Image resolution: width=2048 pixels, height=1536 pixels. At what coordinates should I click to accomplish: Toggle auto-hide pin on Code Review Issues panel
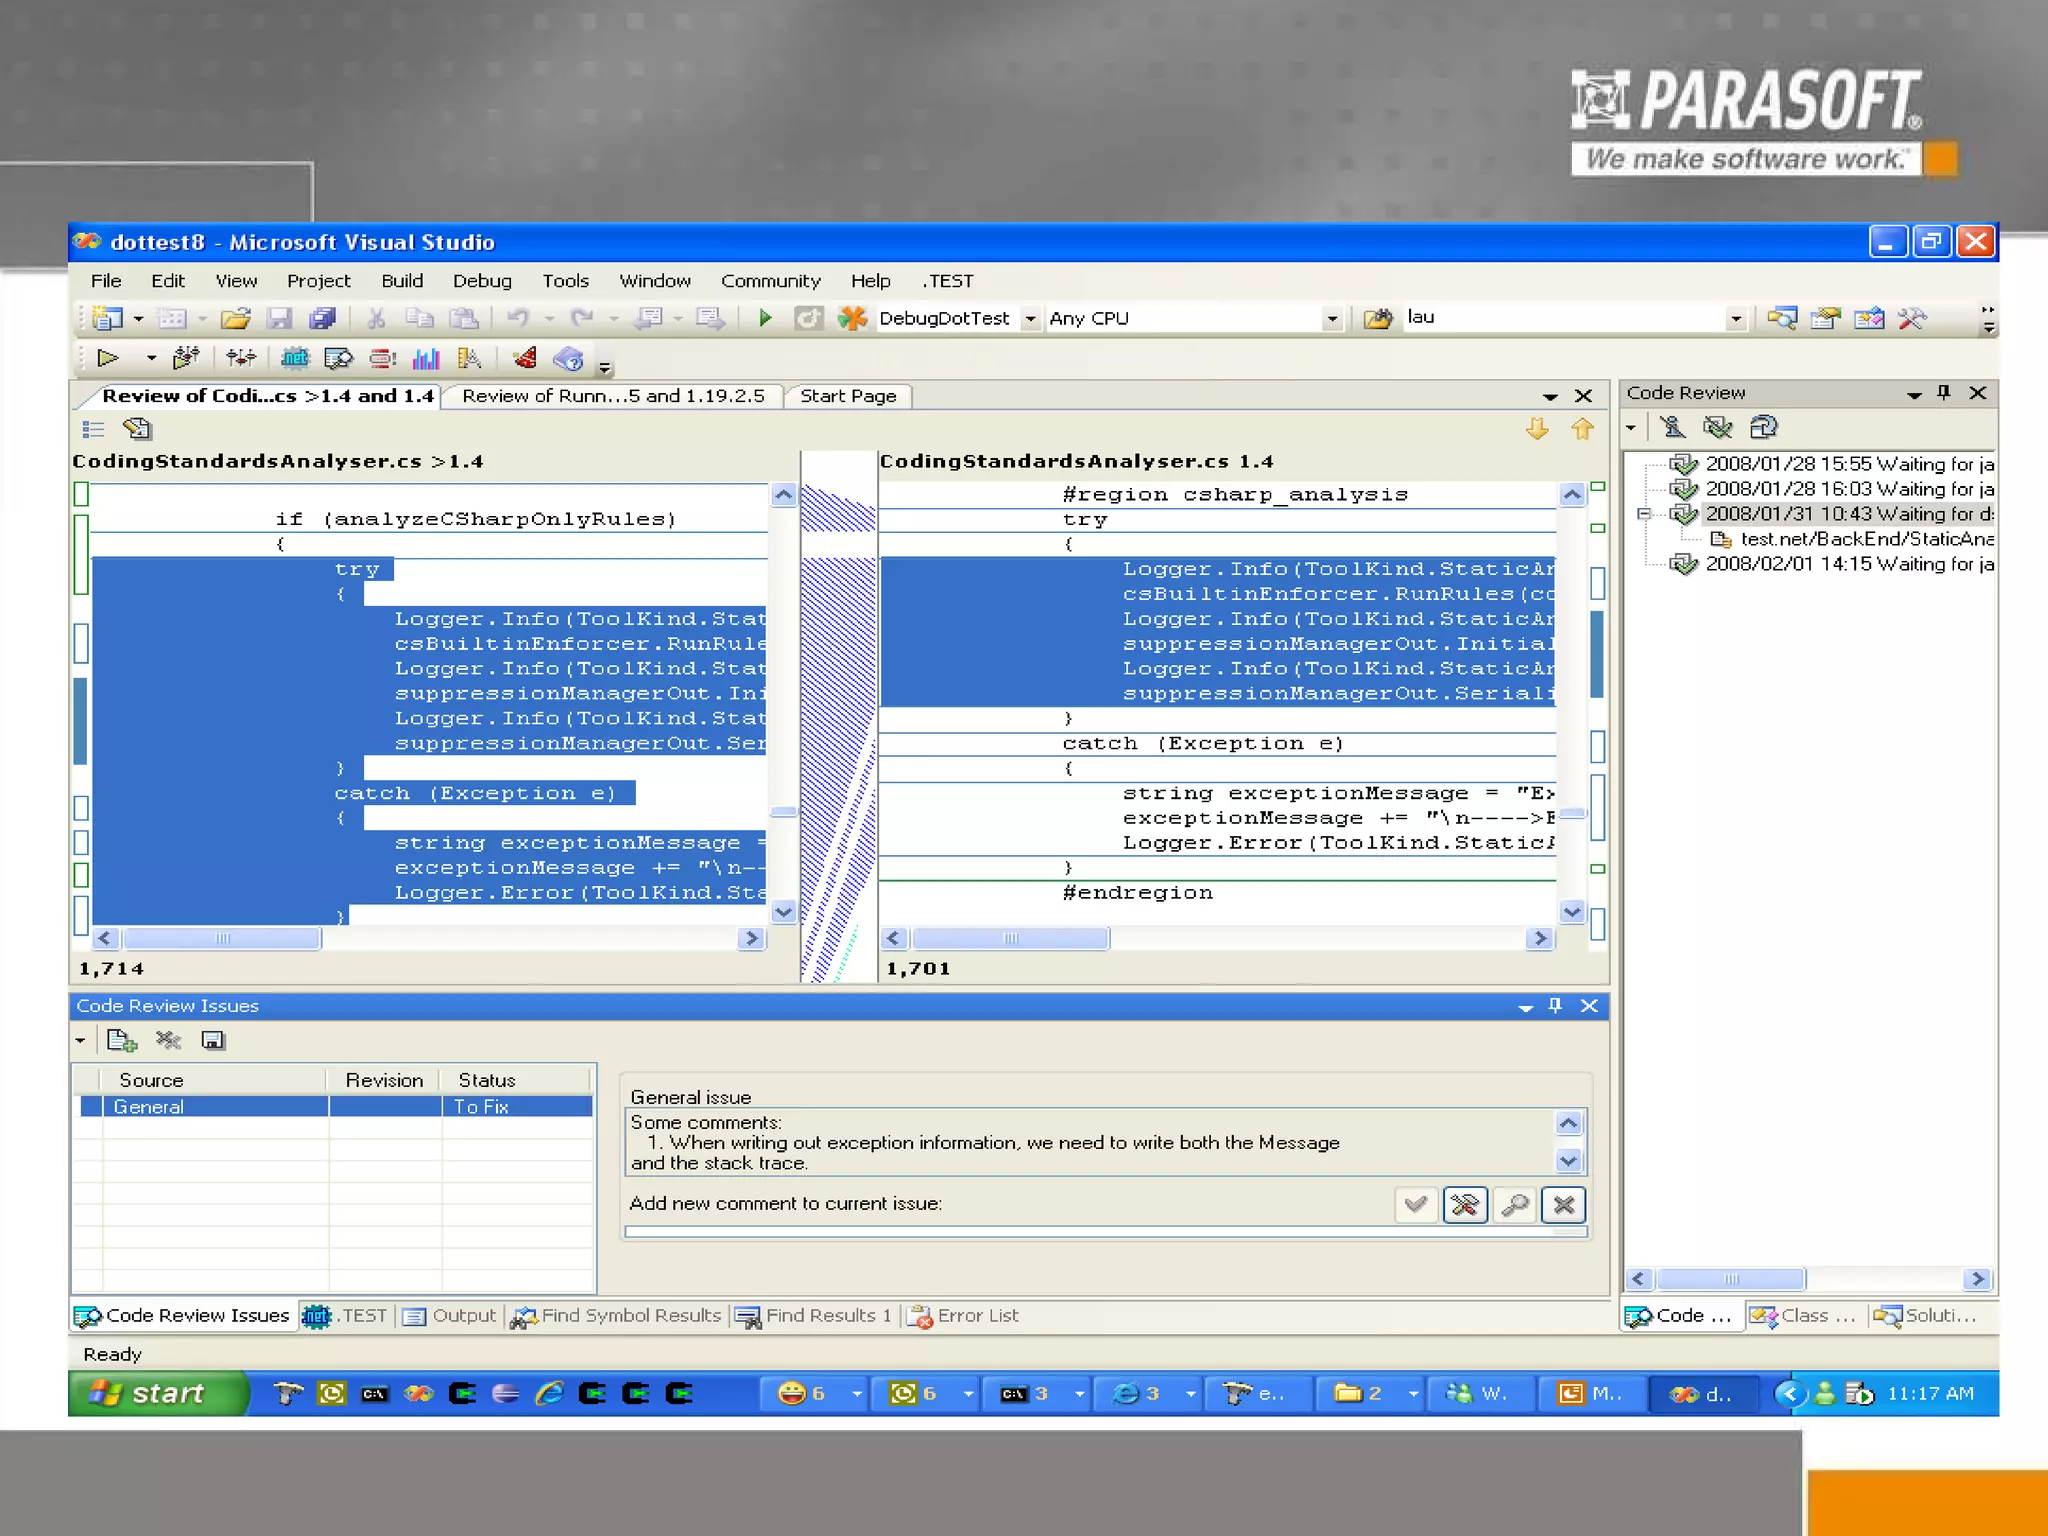point(1555,1006)
